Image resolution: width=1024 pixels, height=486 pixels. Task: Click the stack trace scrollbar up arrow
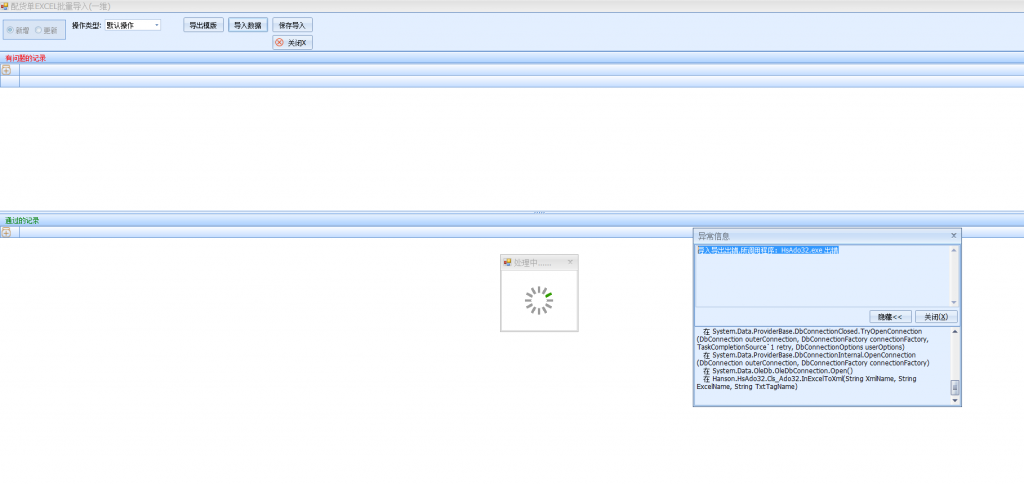coord(955,332)
